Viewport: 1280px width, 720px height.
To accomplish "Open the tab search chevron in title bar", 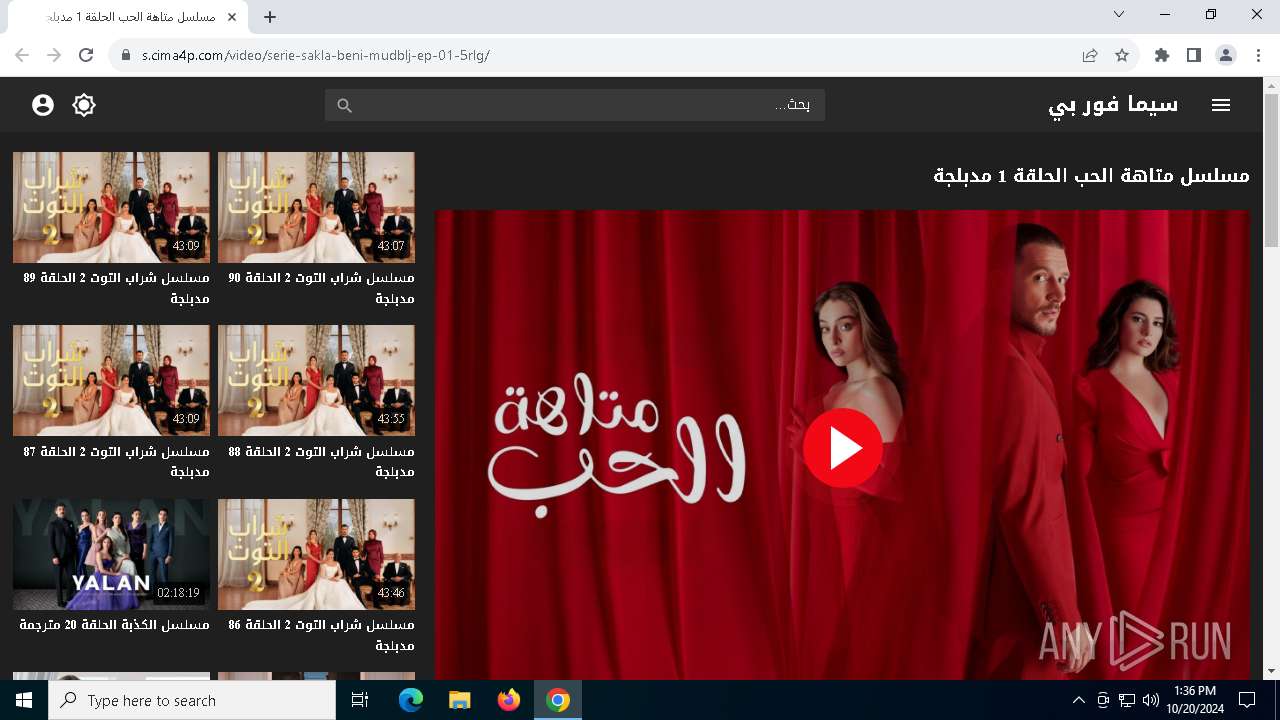I will tap(1119, 15).
